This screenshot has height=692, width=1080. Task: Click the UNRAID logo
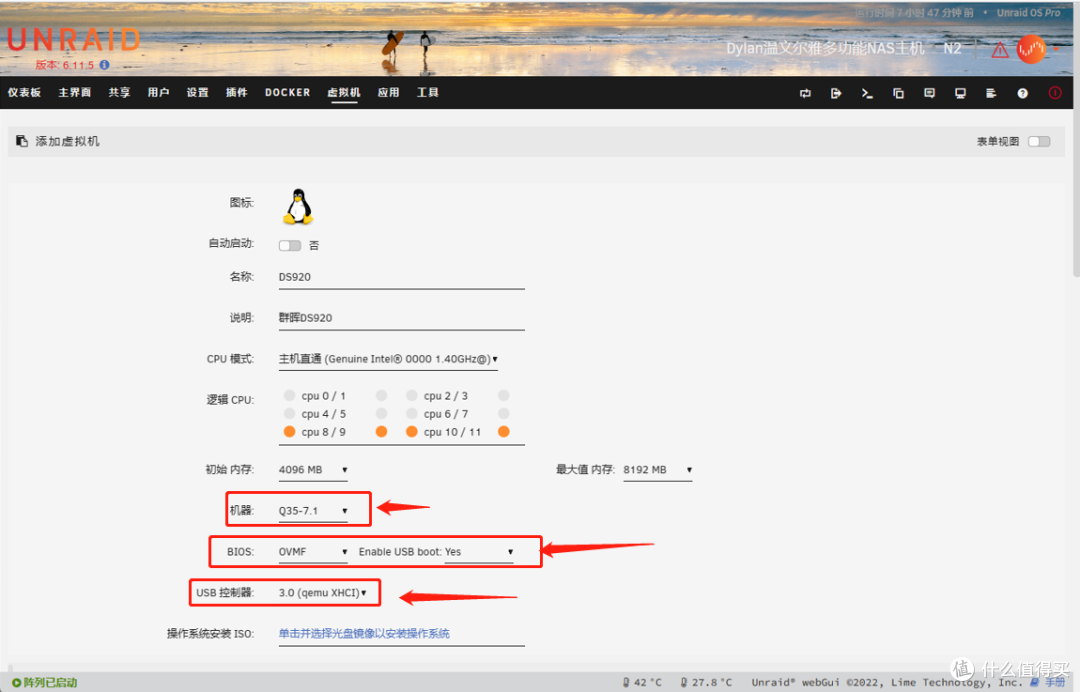[x=73, y=40]
